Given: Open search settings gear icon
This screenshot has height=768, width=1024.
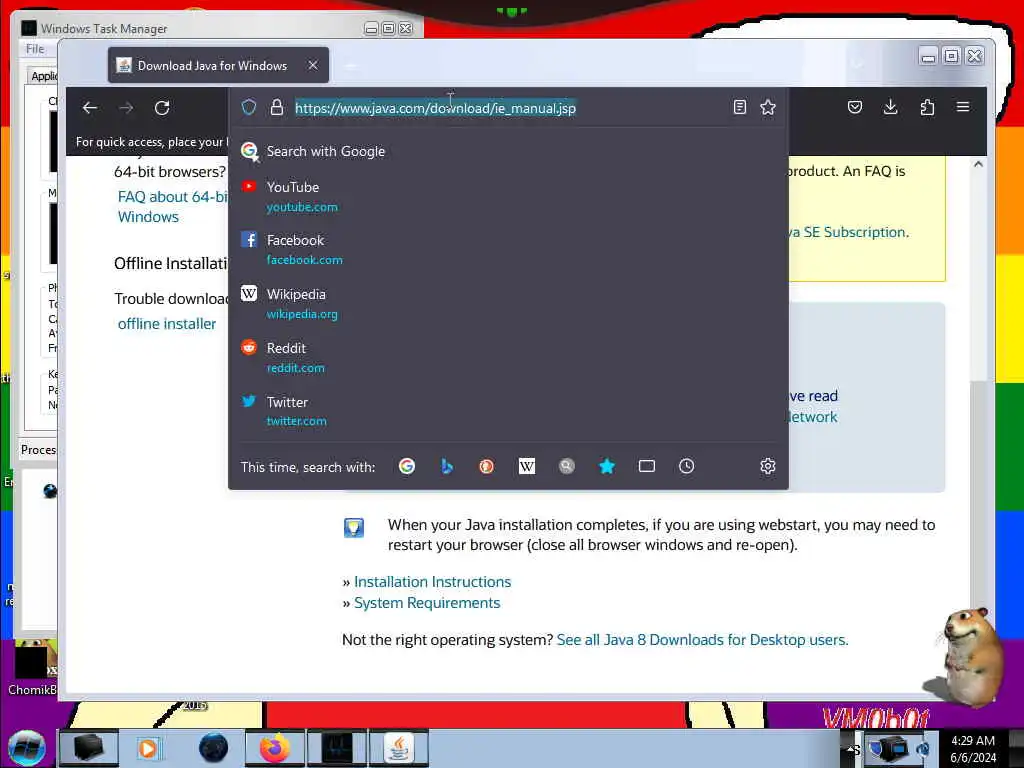Looking at the screenshot, I should (x=768, y=466).
